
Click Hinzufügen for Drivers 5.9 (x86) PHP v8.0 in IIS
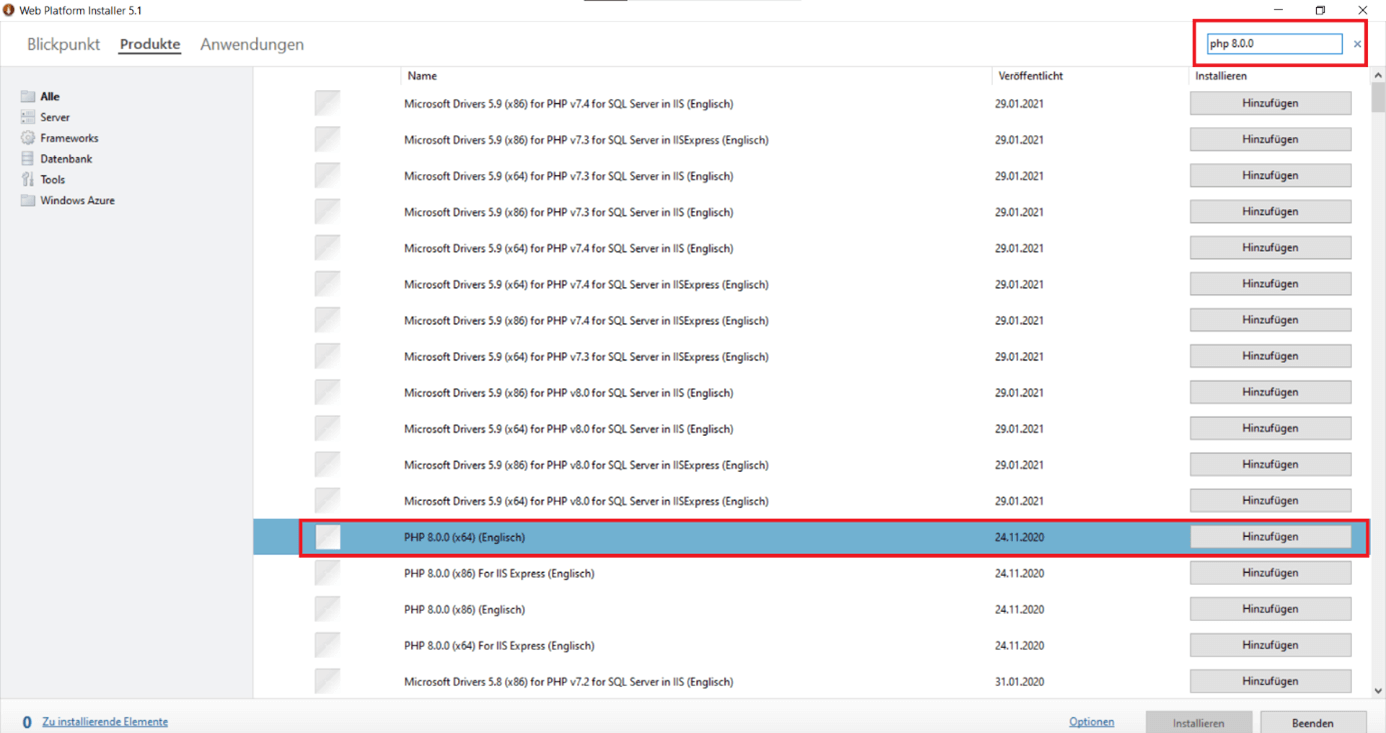click(x=1270, y=392)
